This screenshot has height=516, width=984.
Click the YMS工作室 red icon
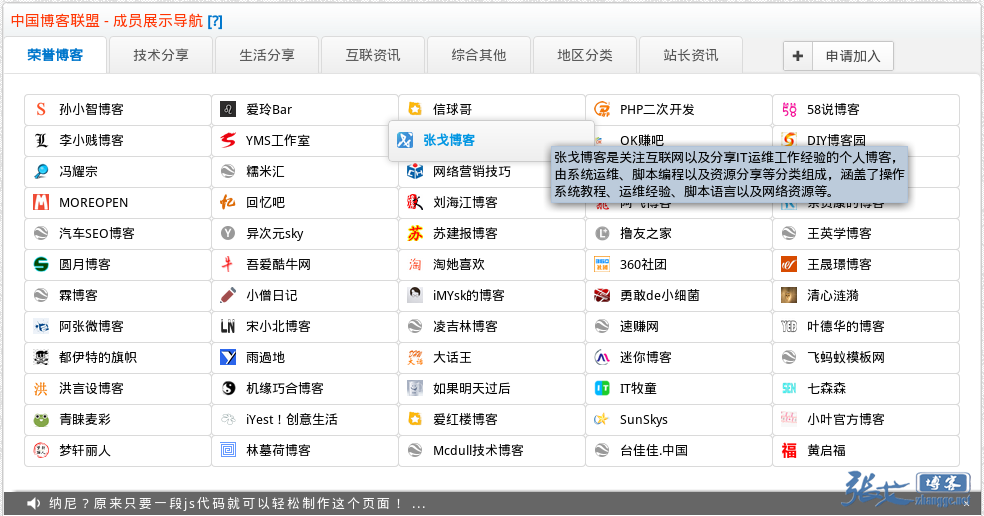(228, 140)
